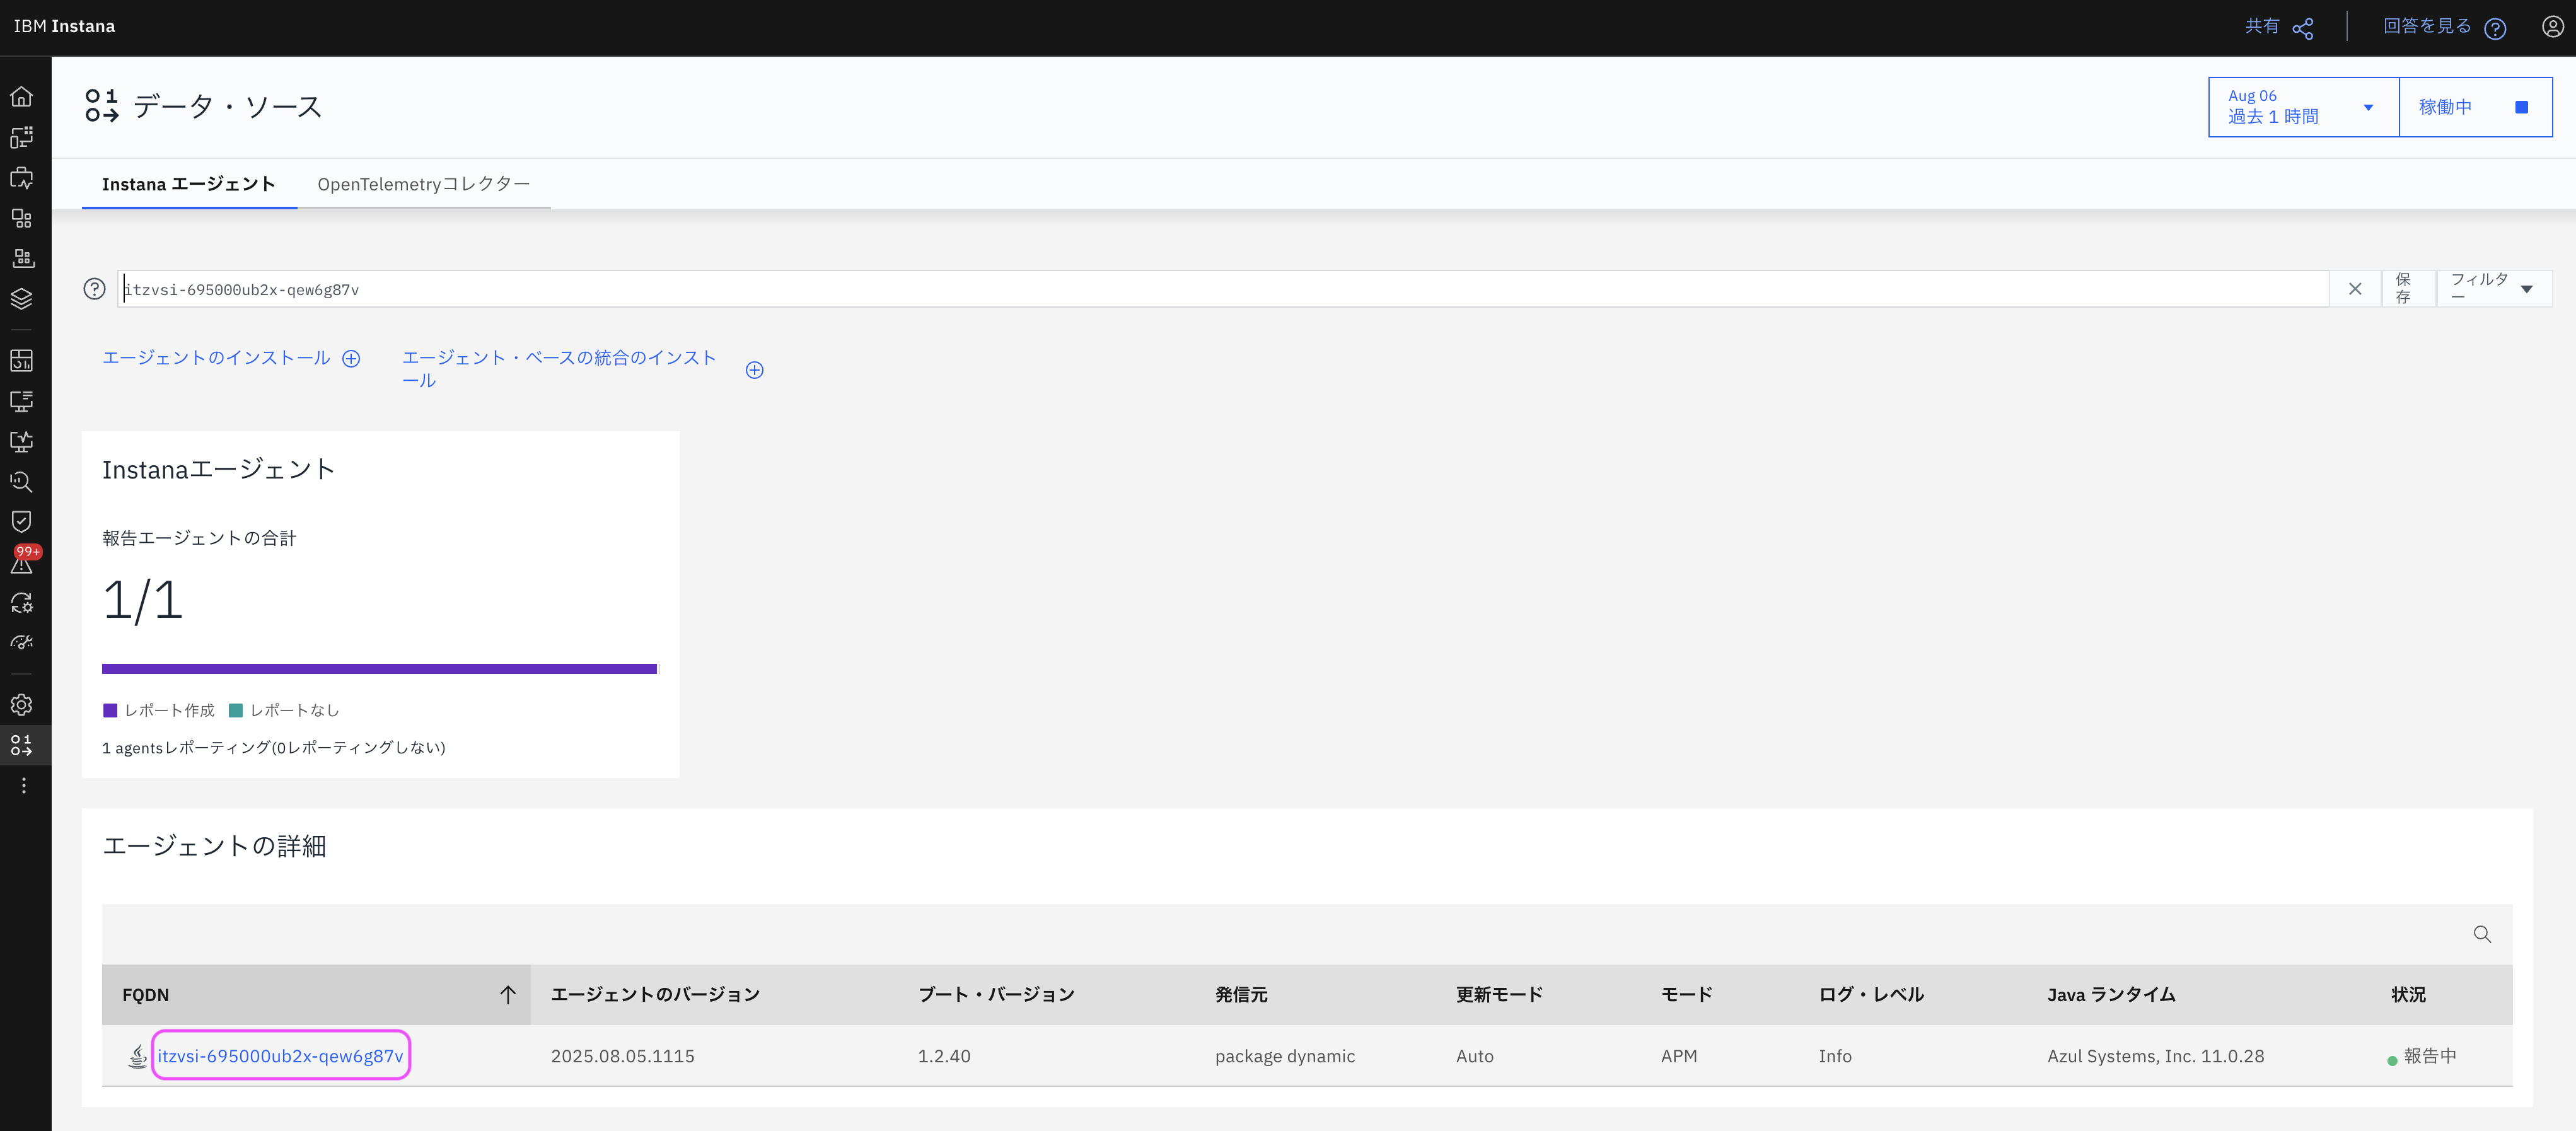Open the three-dot more menu in sidebar
Image resolution: width=2576 pixels, height=1131 pixels.
23,786
